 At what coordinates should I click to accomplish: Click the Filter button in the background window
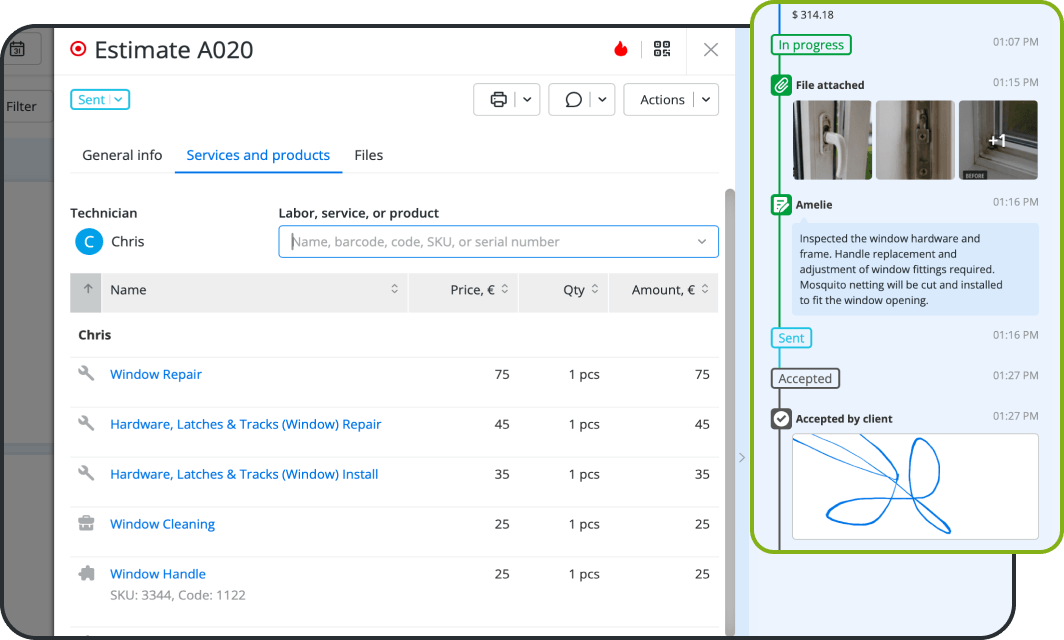click(22, 107)
